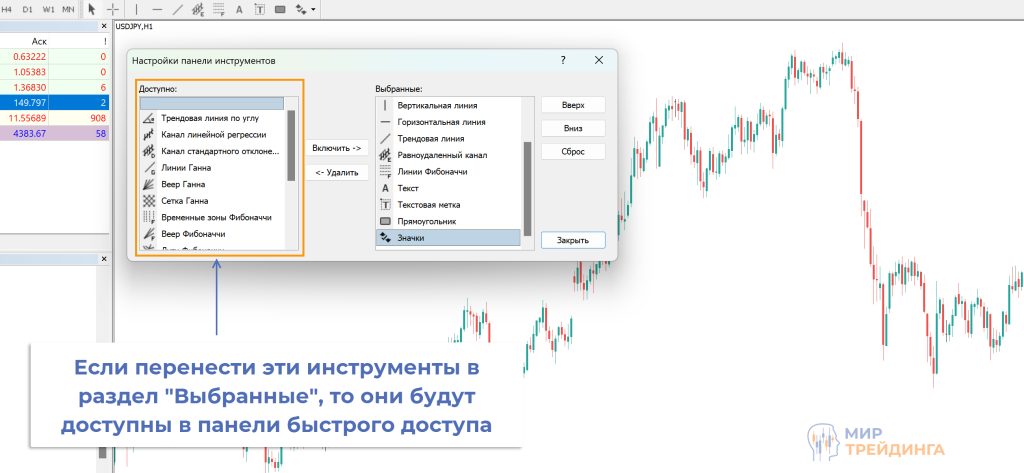Click the available list scrollbar
The width and height of the screenshot is (1024, 473).
pyautogui.click(x=291, y=145)
